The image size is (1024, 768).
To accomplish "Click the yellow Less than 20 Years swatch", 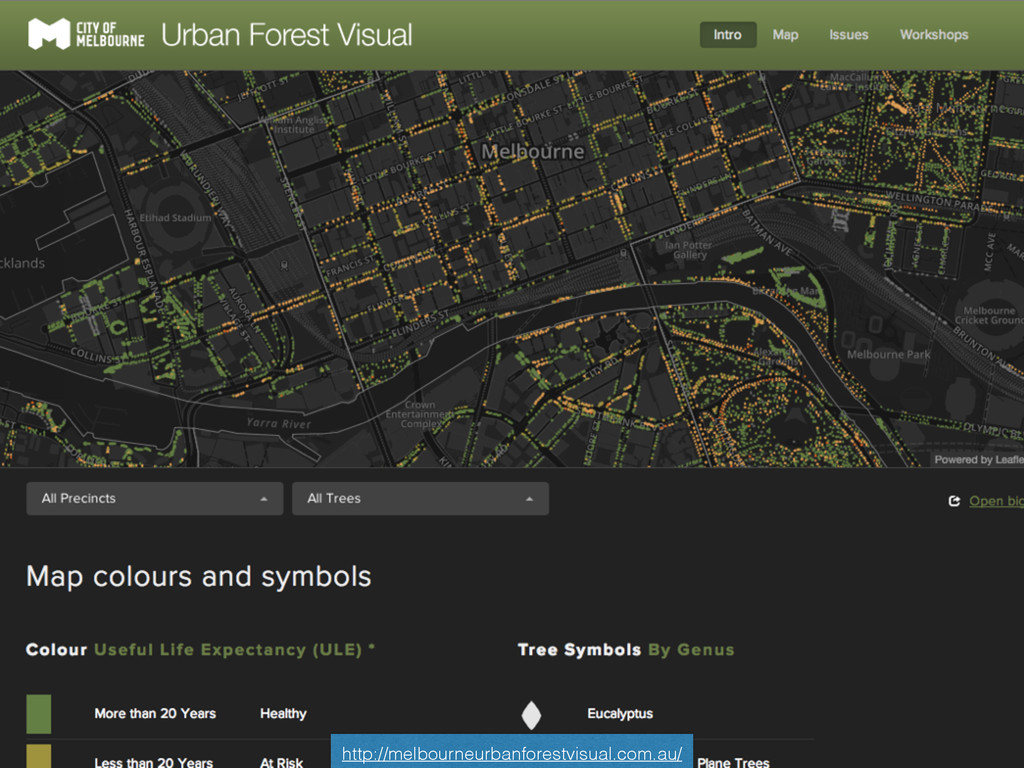I will pyautogui.click(x=39, y=756).
